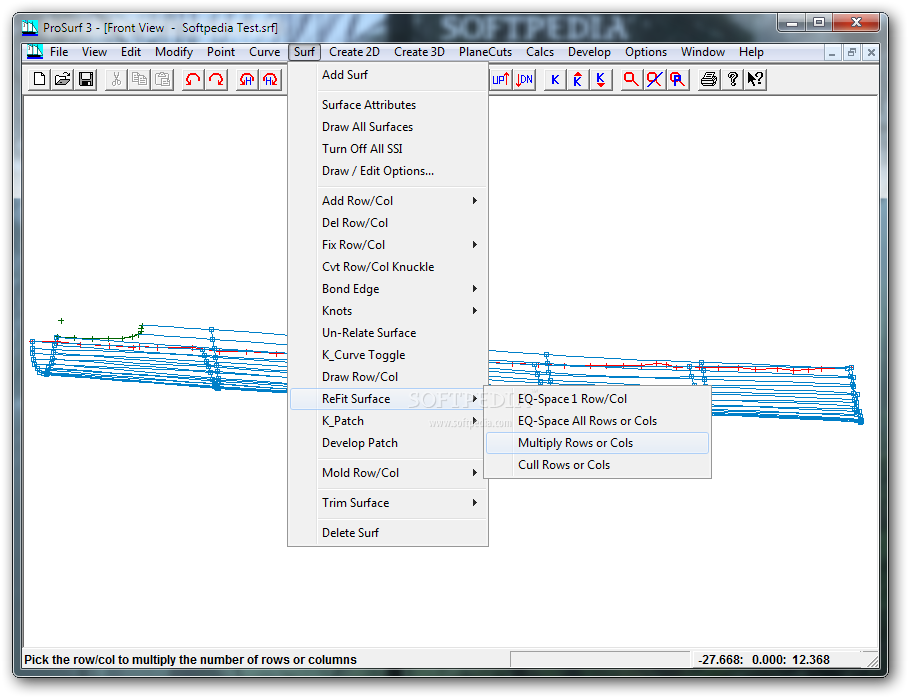Viewport: 909px width, 698px height.
Task: Open the Point menu
Action: click(221, 52)
